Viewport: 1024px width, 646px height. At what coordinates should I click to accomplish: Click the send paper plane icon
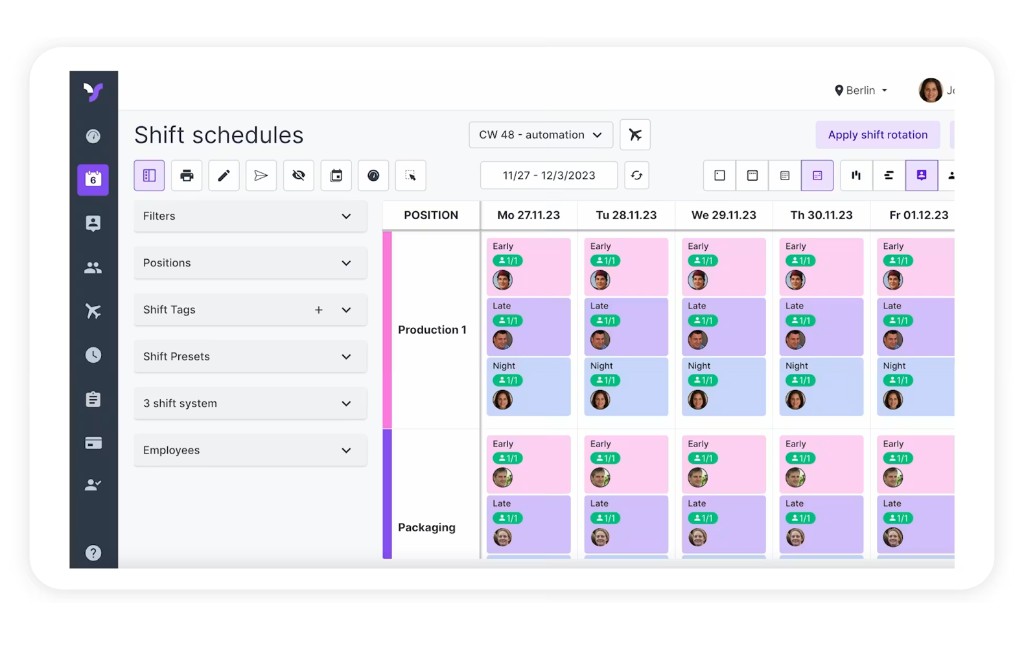261,175
